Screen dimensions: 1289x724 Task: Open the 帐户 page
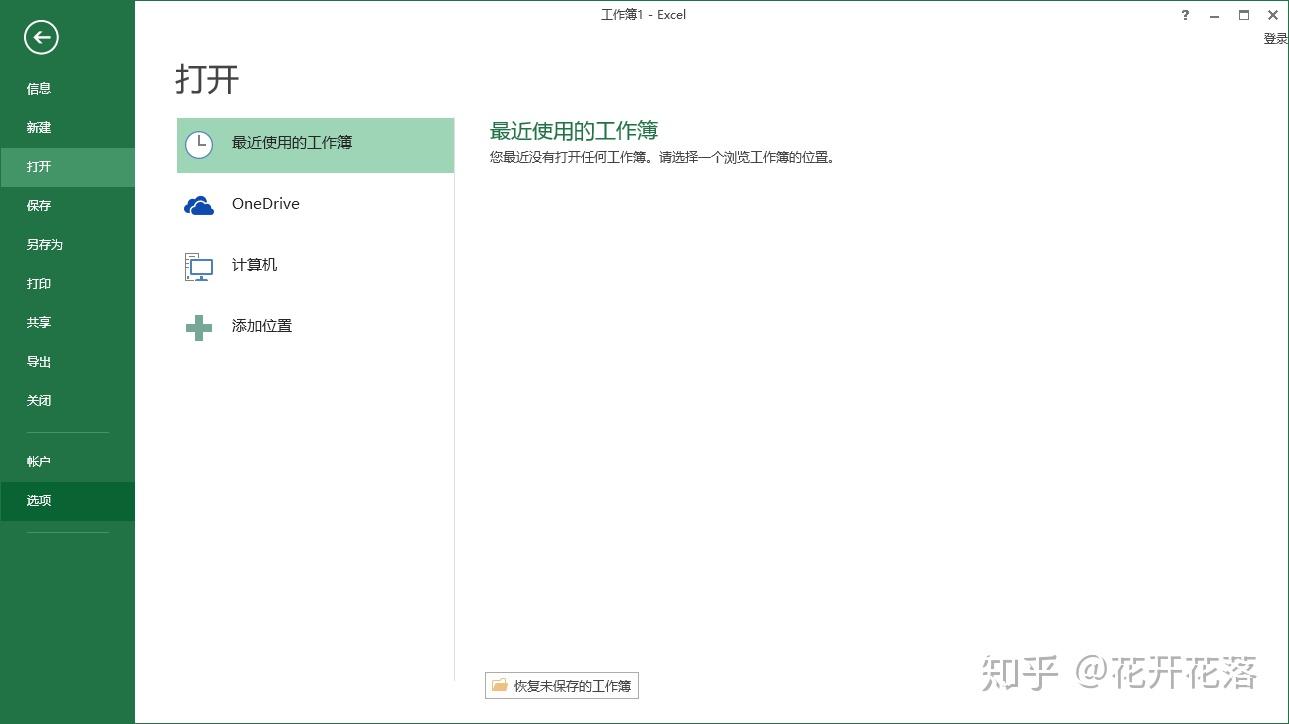point(67,461)
